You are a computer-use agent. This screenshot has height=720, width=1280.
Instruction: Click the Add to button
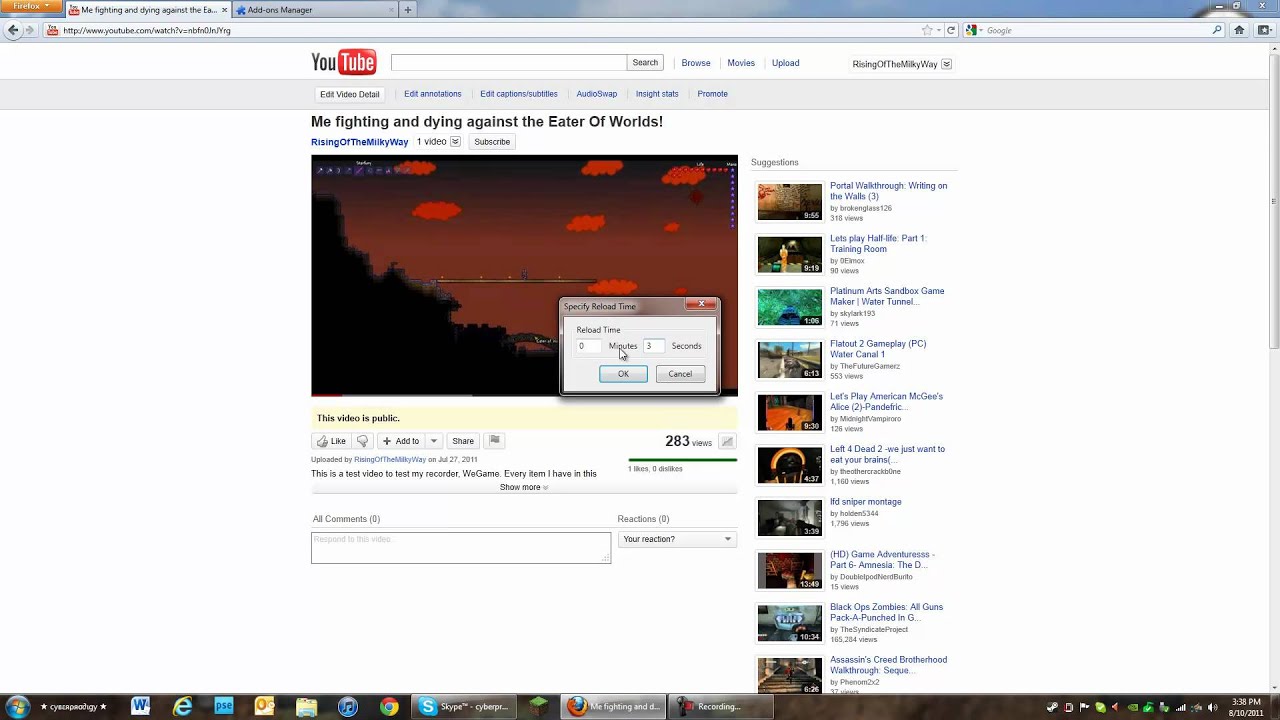(x=402, y=441)
